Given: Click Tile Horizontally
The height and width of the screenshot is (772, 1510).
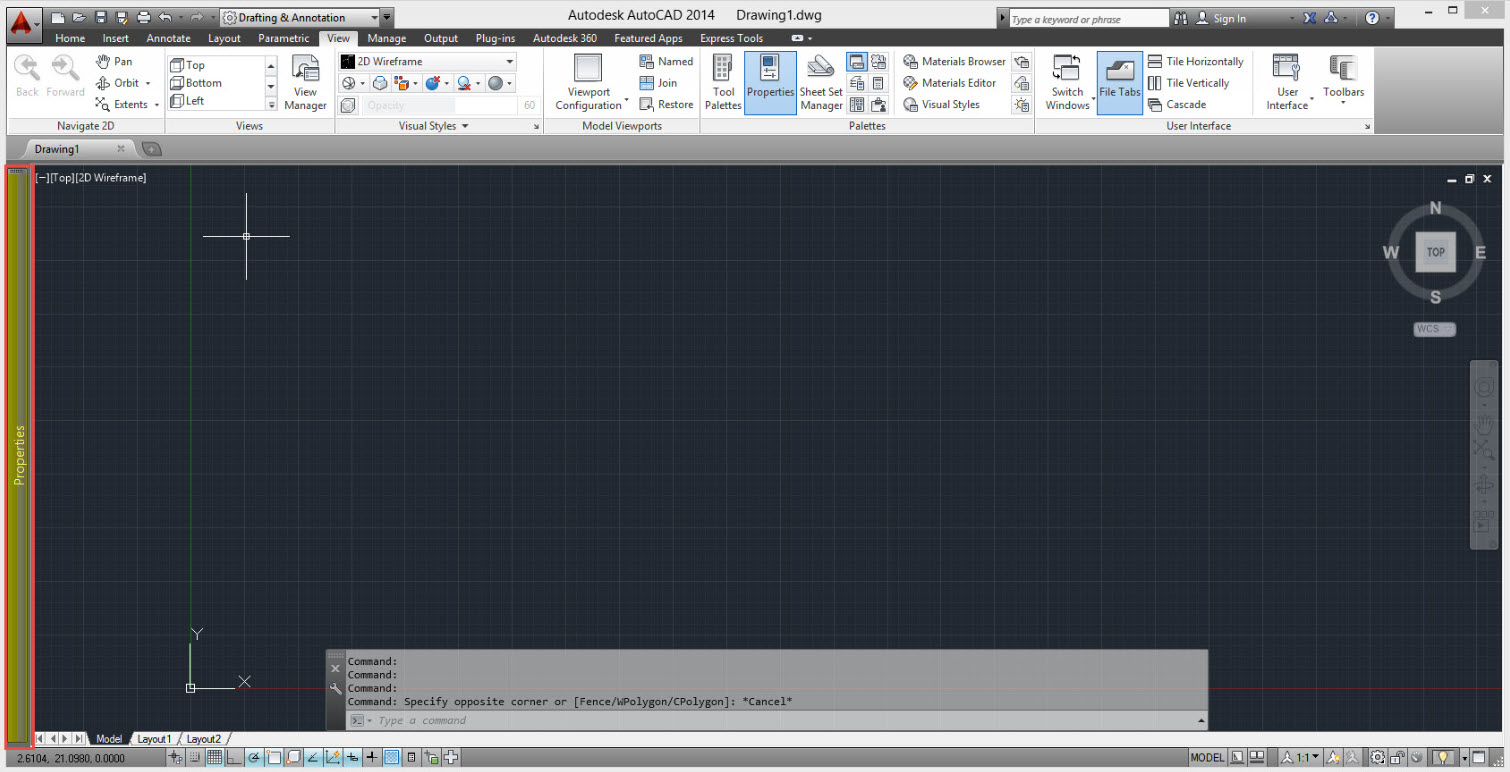Looking at the screenshot, I should tap(1195, 61).
